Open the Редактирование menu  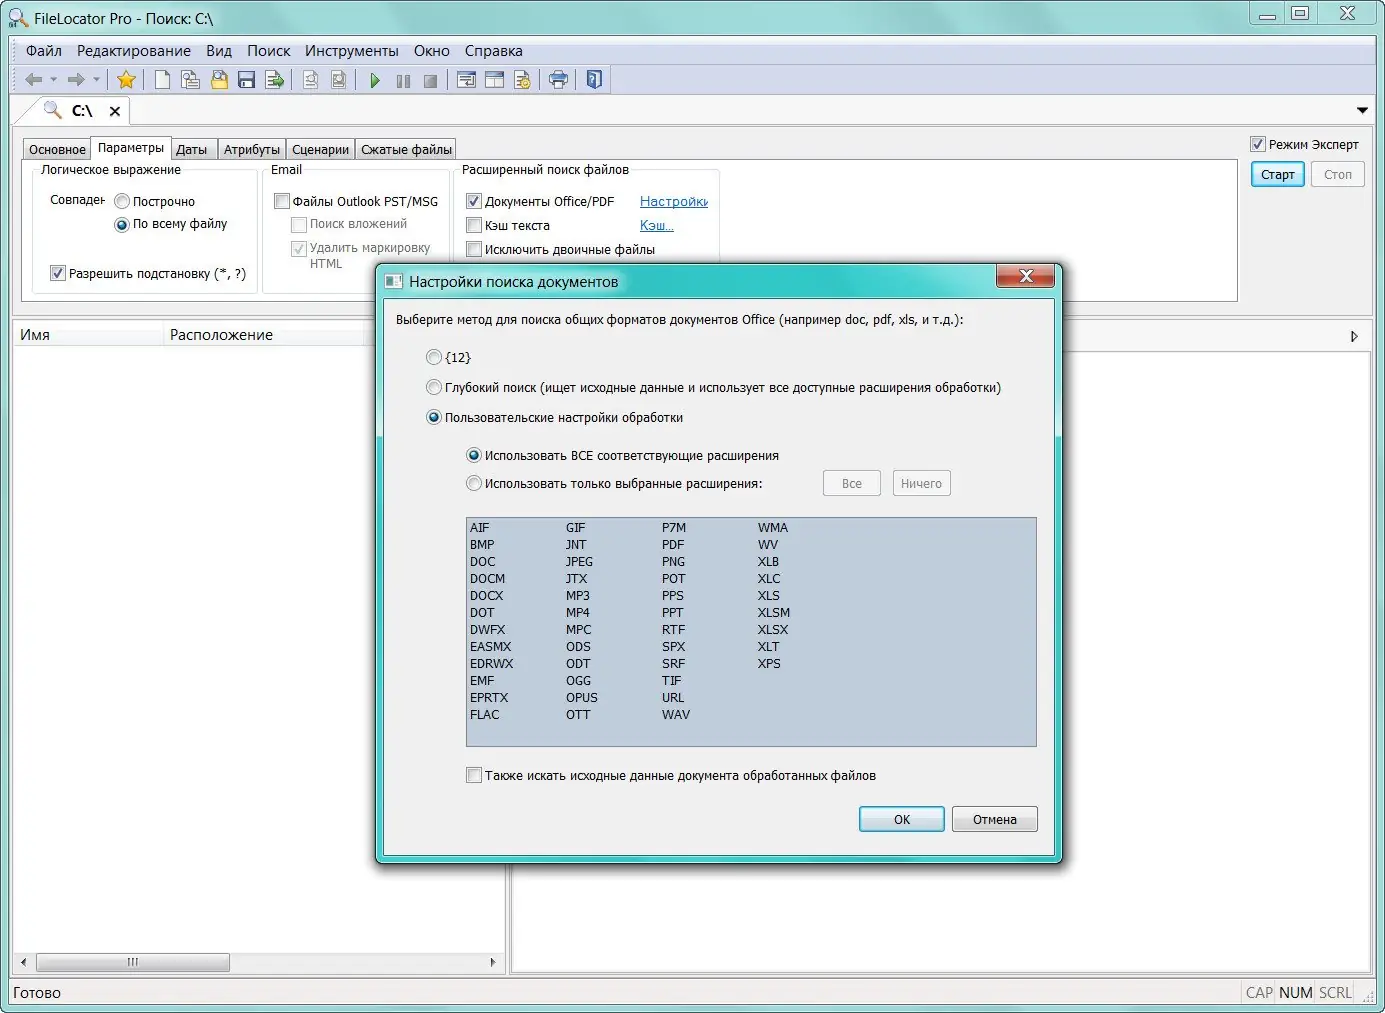134,51
